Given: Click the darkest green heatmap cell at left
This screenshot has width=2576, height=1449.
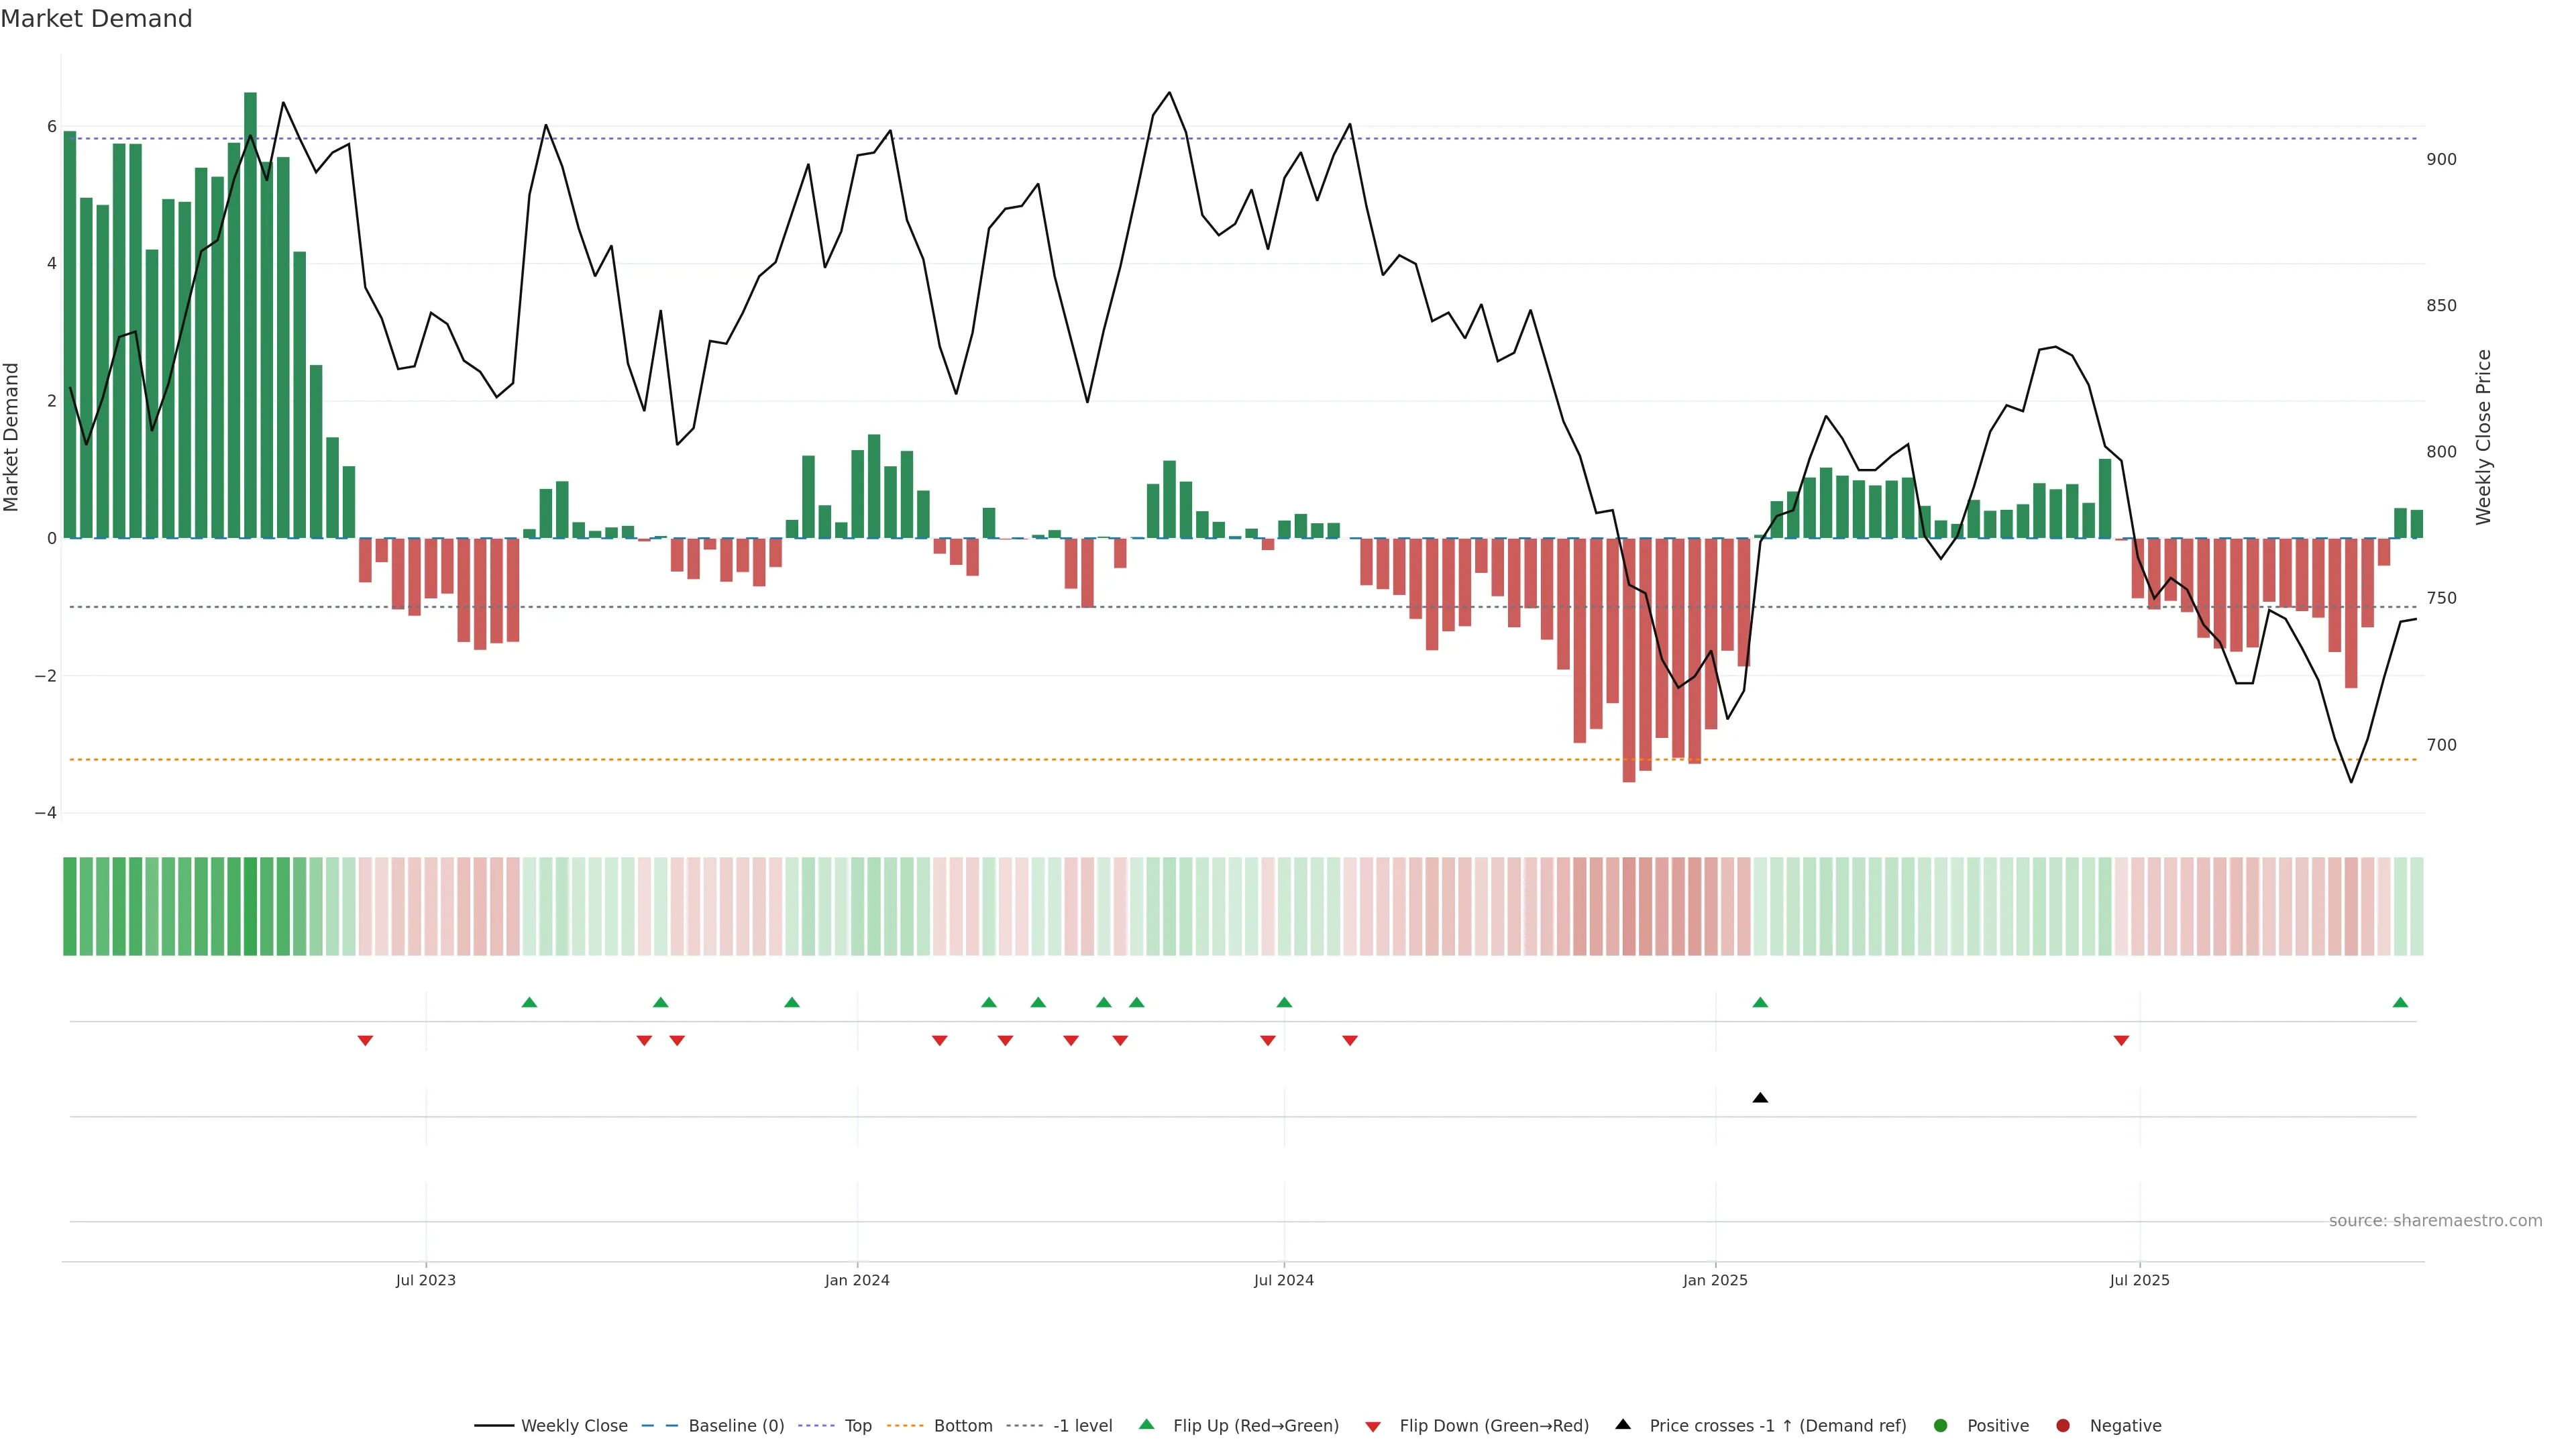Looking at the screenshot, I should pos(250,906).
